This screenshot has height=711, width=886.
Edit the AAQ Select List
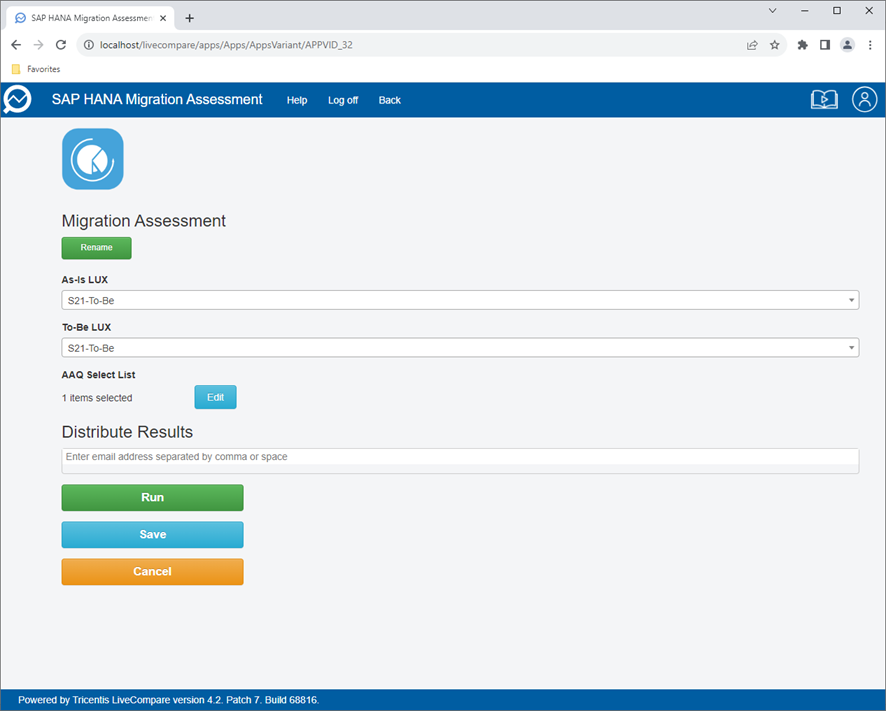215,397
